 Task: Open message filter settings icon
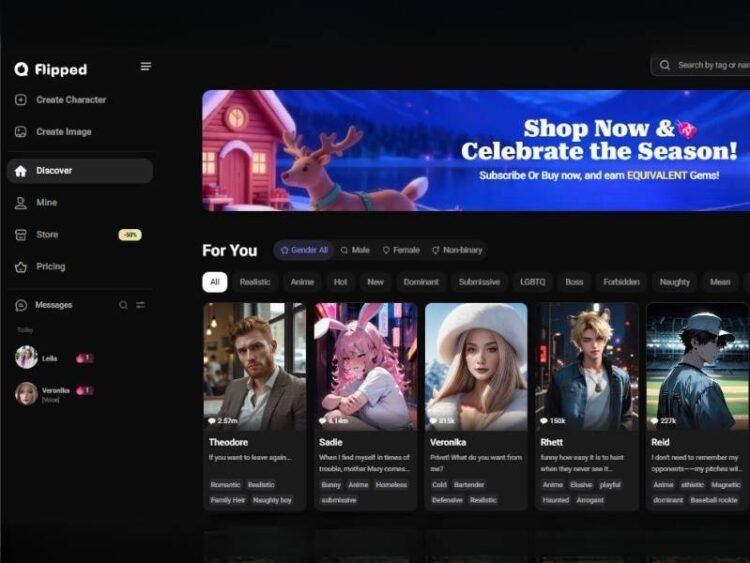pyautogui.click(x=141, y=305)
